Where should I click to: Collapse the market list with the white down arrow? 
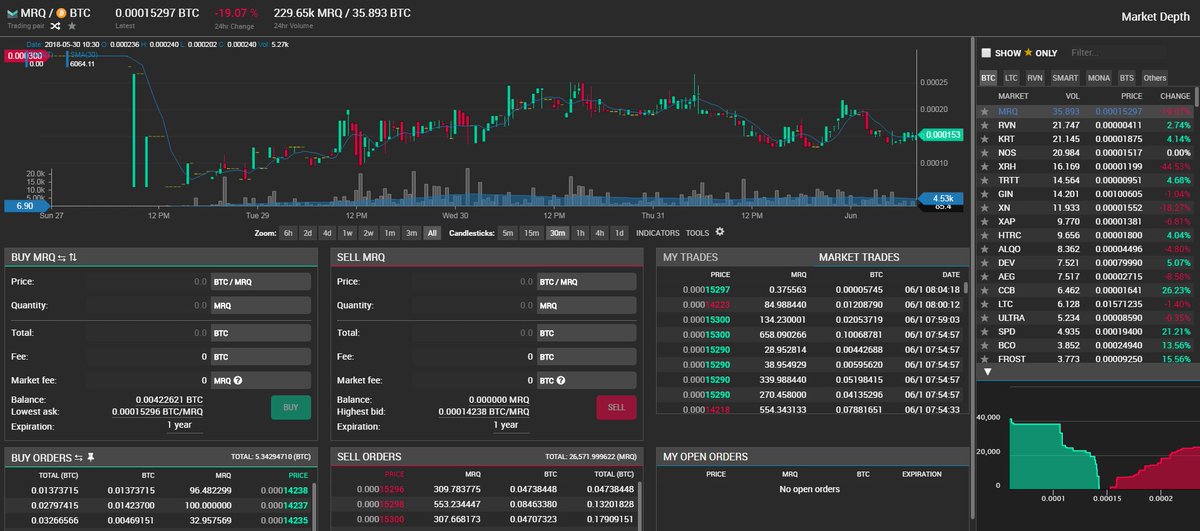click(x=987, y=371)
